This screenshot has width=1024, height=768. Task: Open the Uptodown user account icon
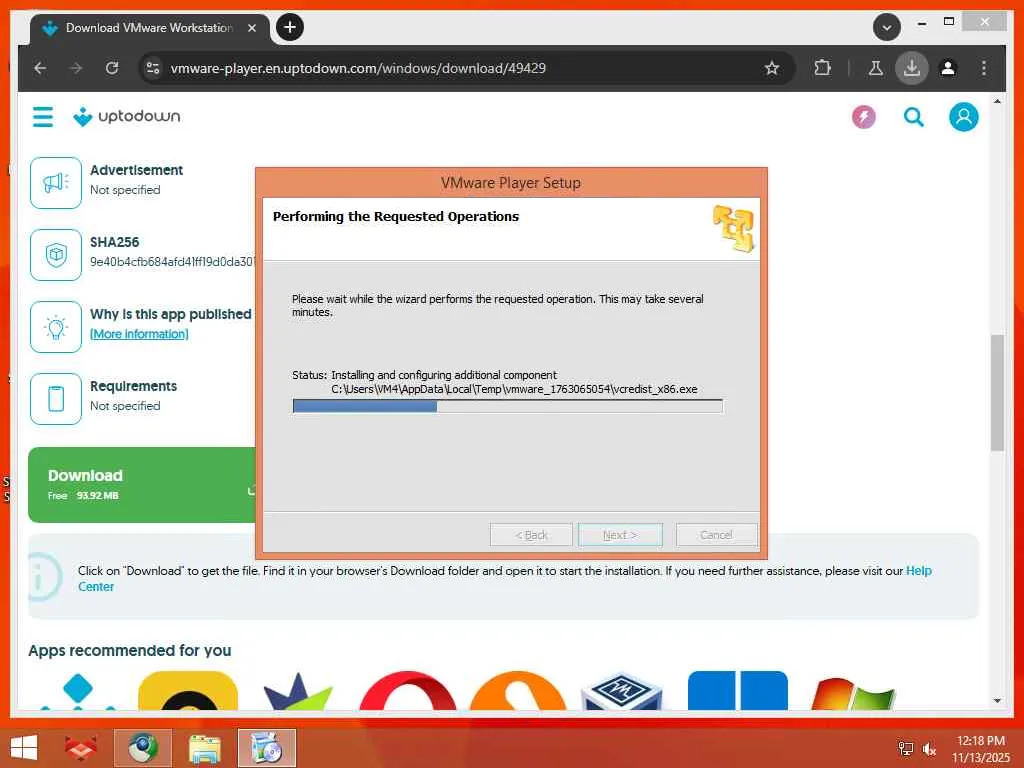click(x=963, y=118)
